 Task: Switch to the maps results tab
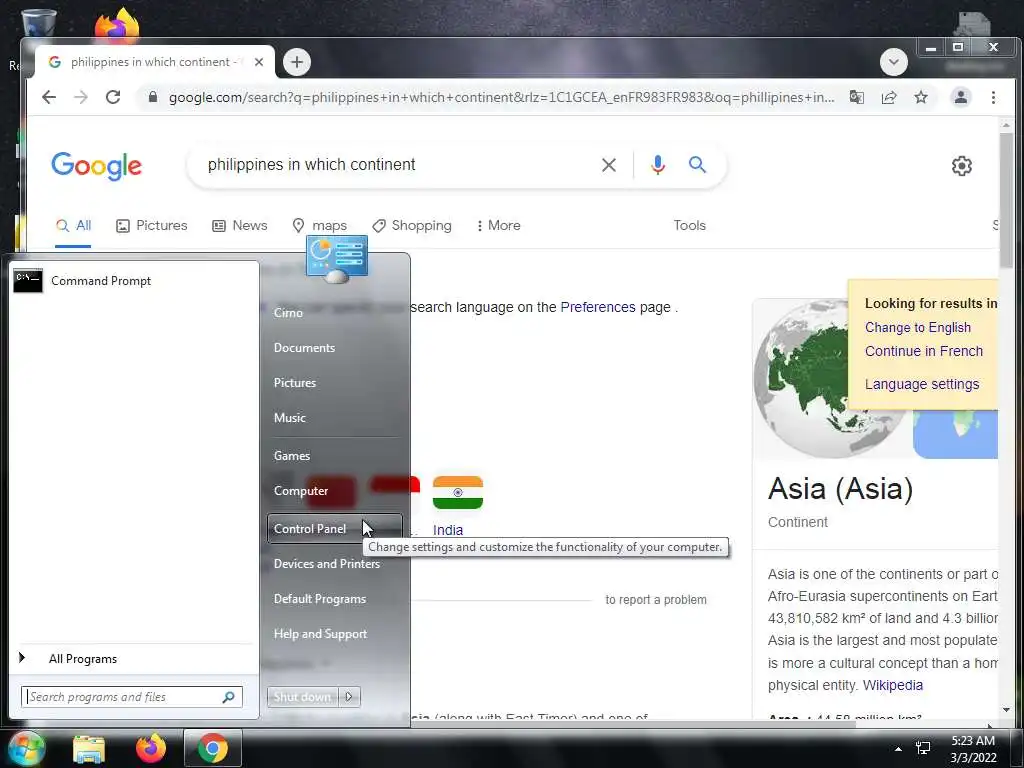pyautogui.click(x=319, y=225)
